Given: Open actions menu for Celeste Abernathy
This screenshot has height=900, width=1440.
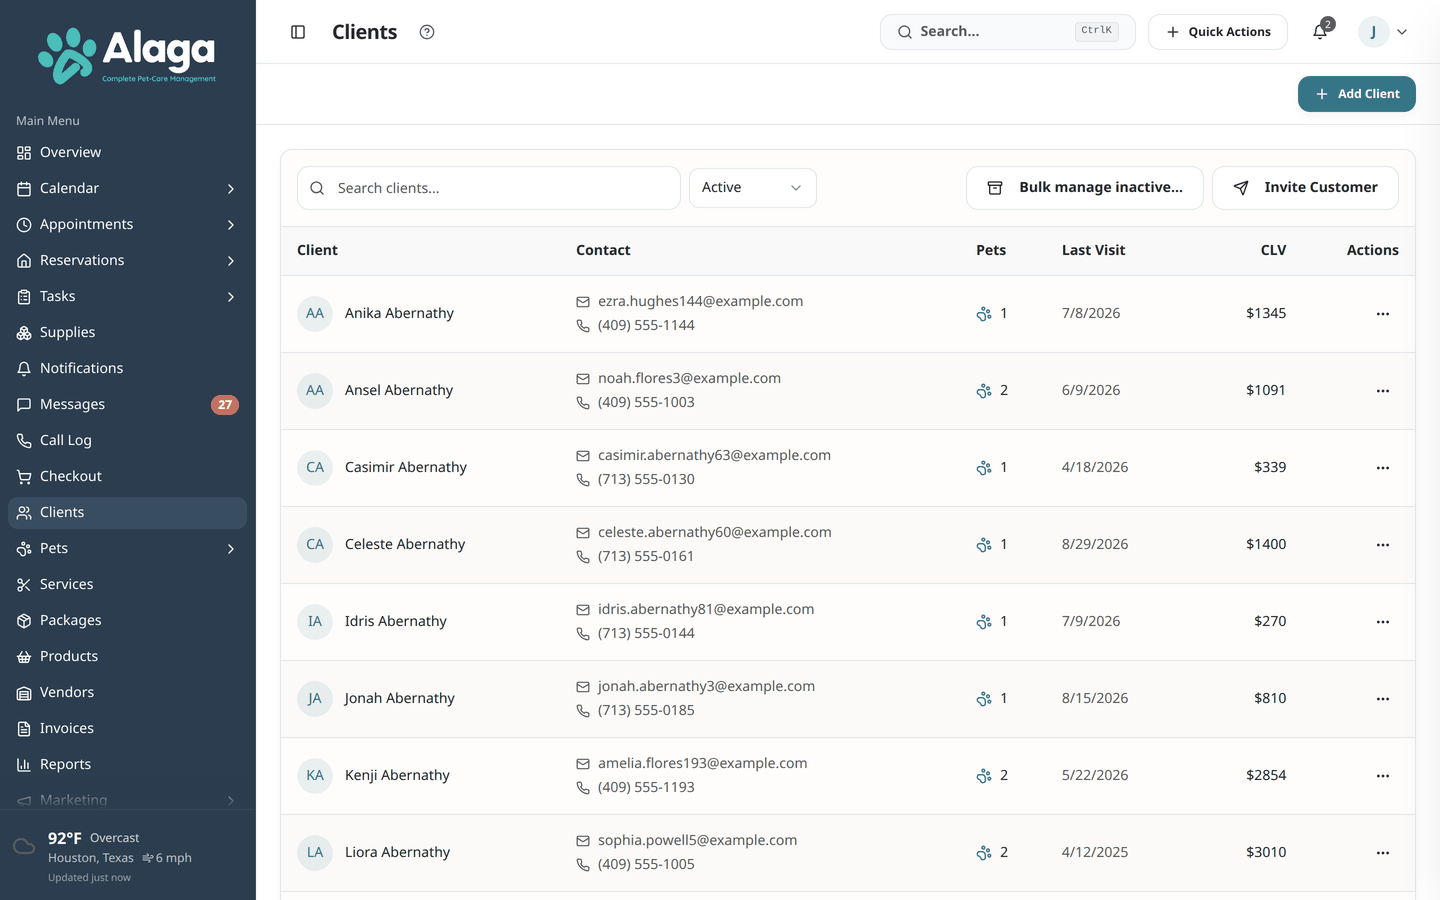Looking at the screenshot, I should pos(1383,545).
